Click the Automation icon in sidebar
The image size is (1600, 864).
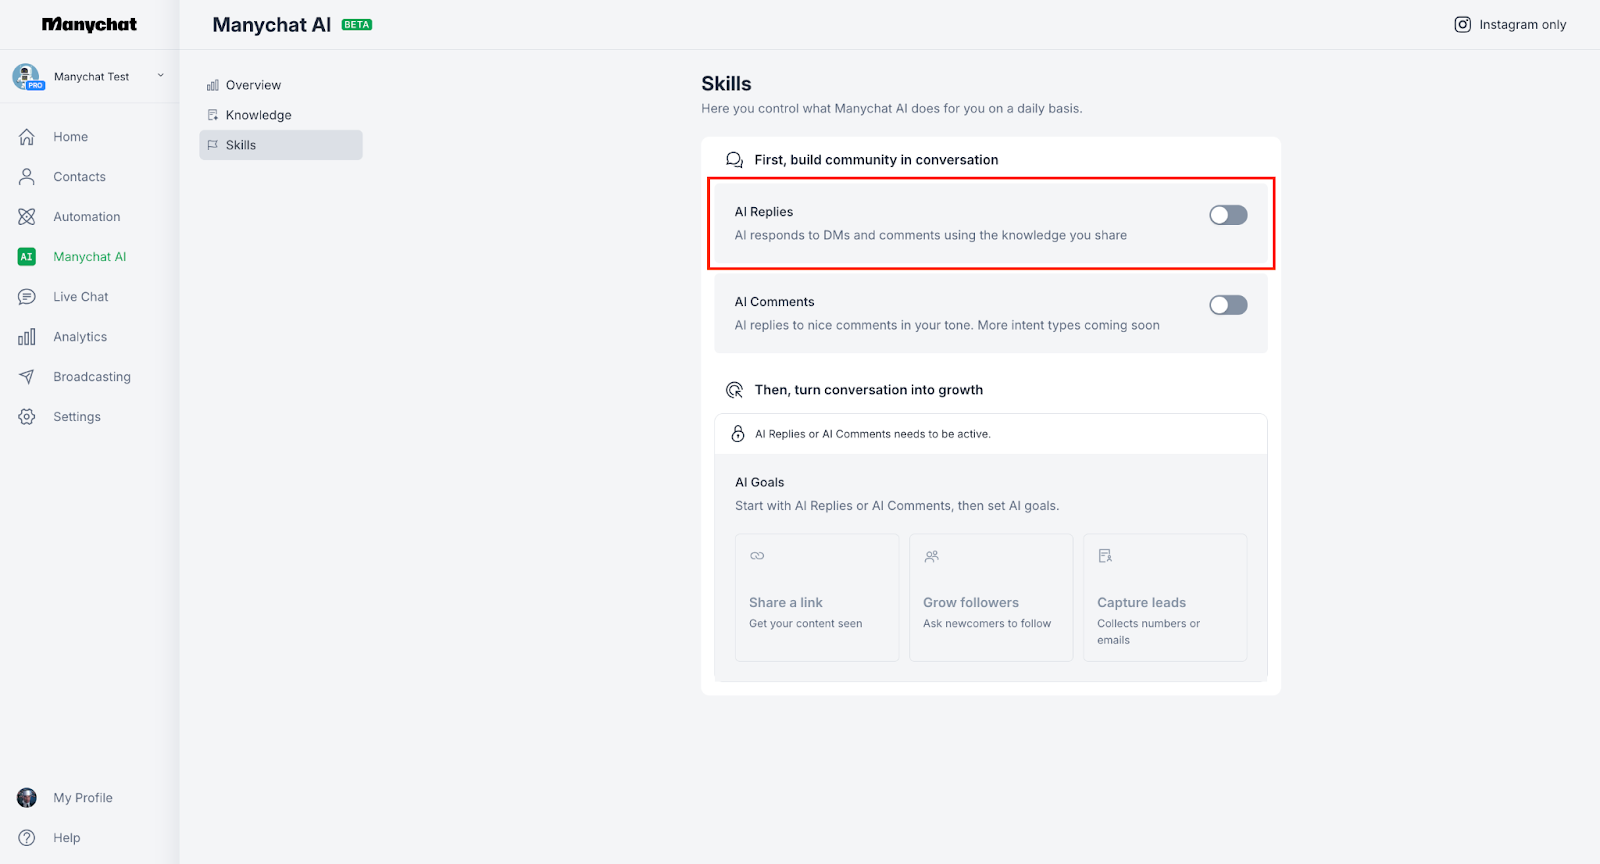pyautogui.click(x=27, y=217)
